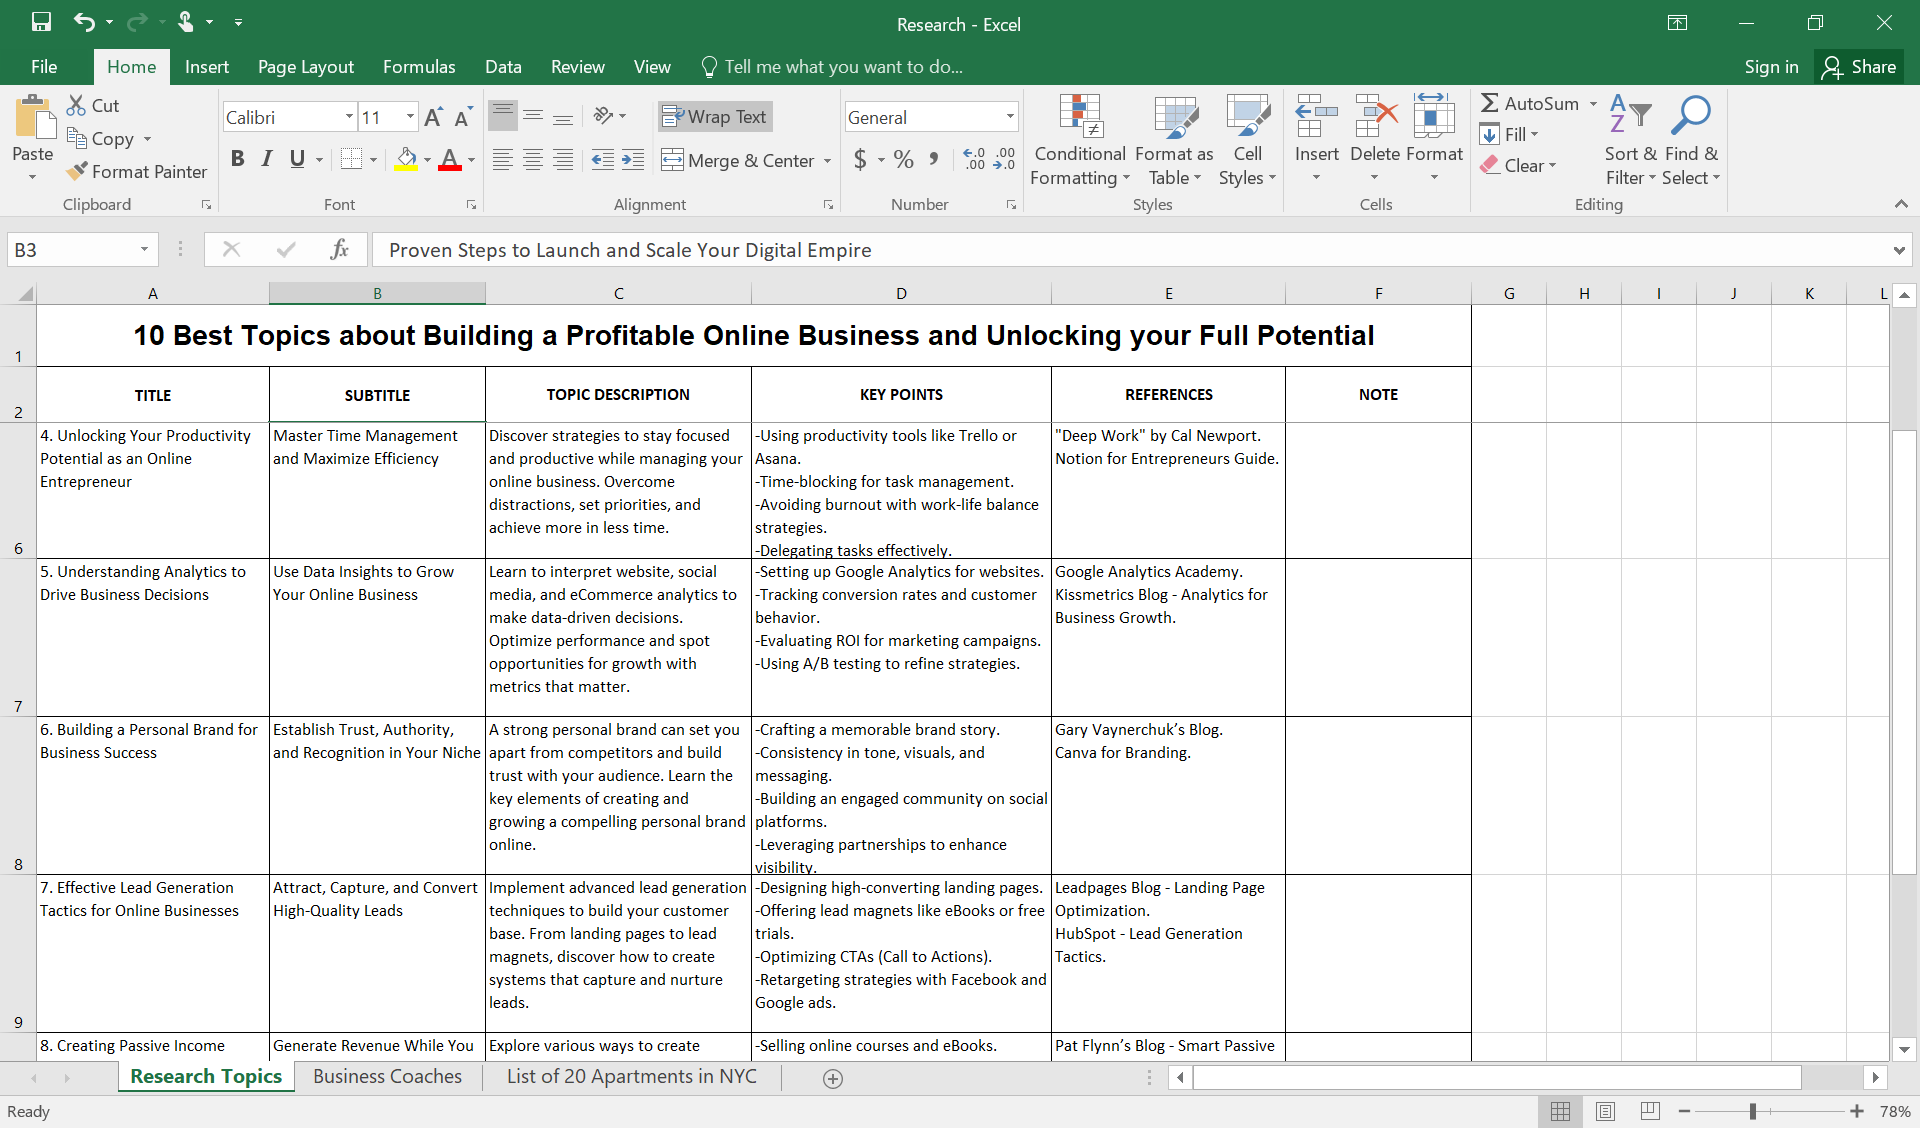Click the zoom slider handle
This screenshot has width=1920, height=1128.
click(x=1753, y=1111)
